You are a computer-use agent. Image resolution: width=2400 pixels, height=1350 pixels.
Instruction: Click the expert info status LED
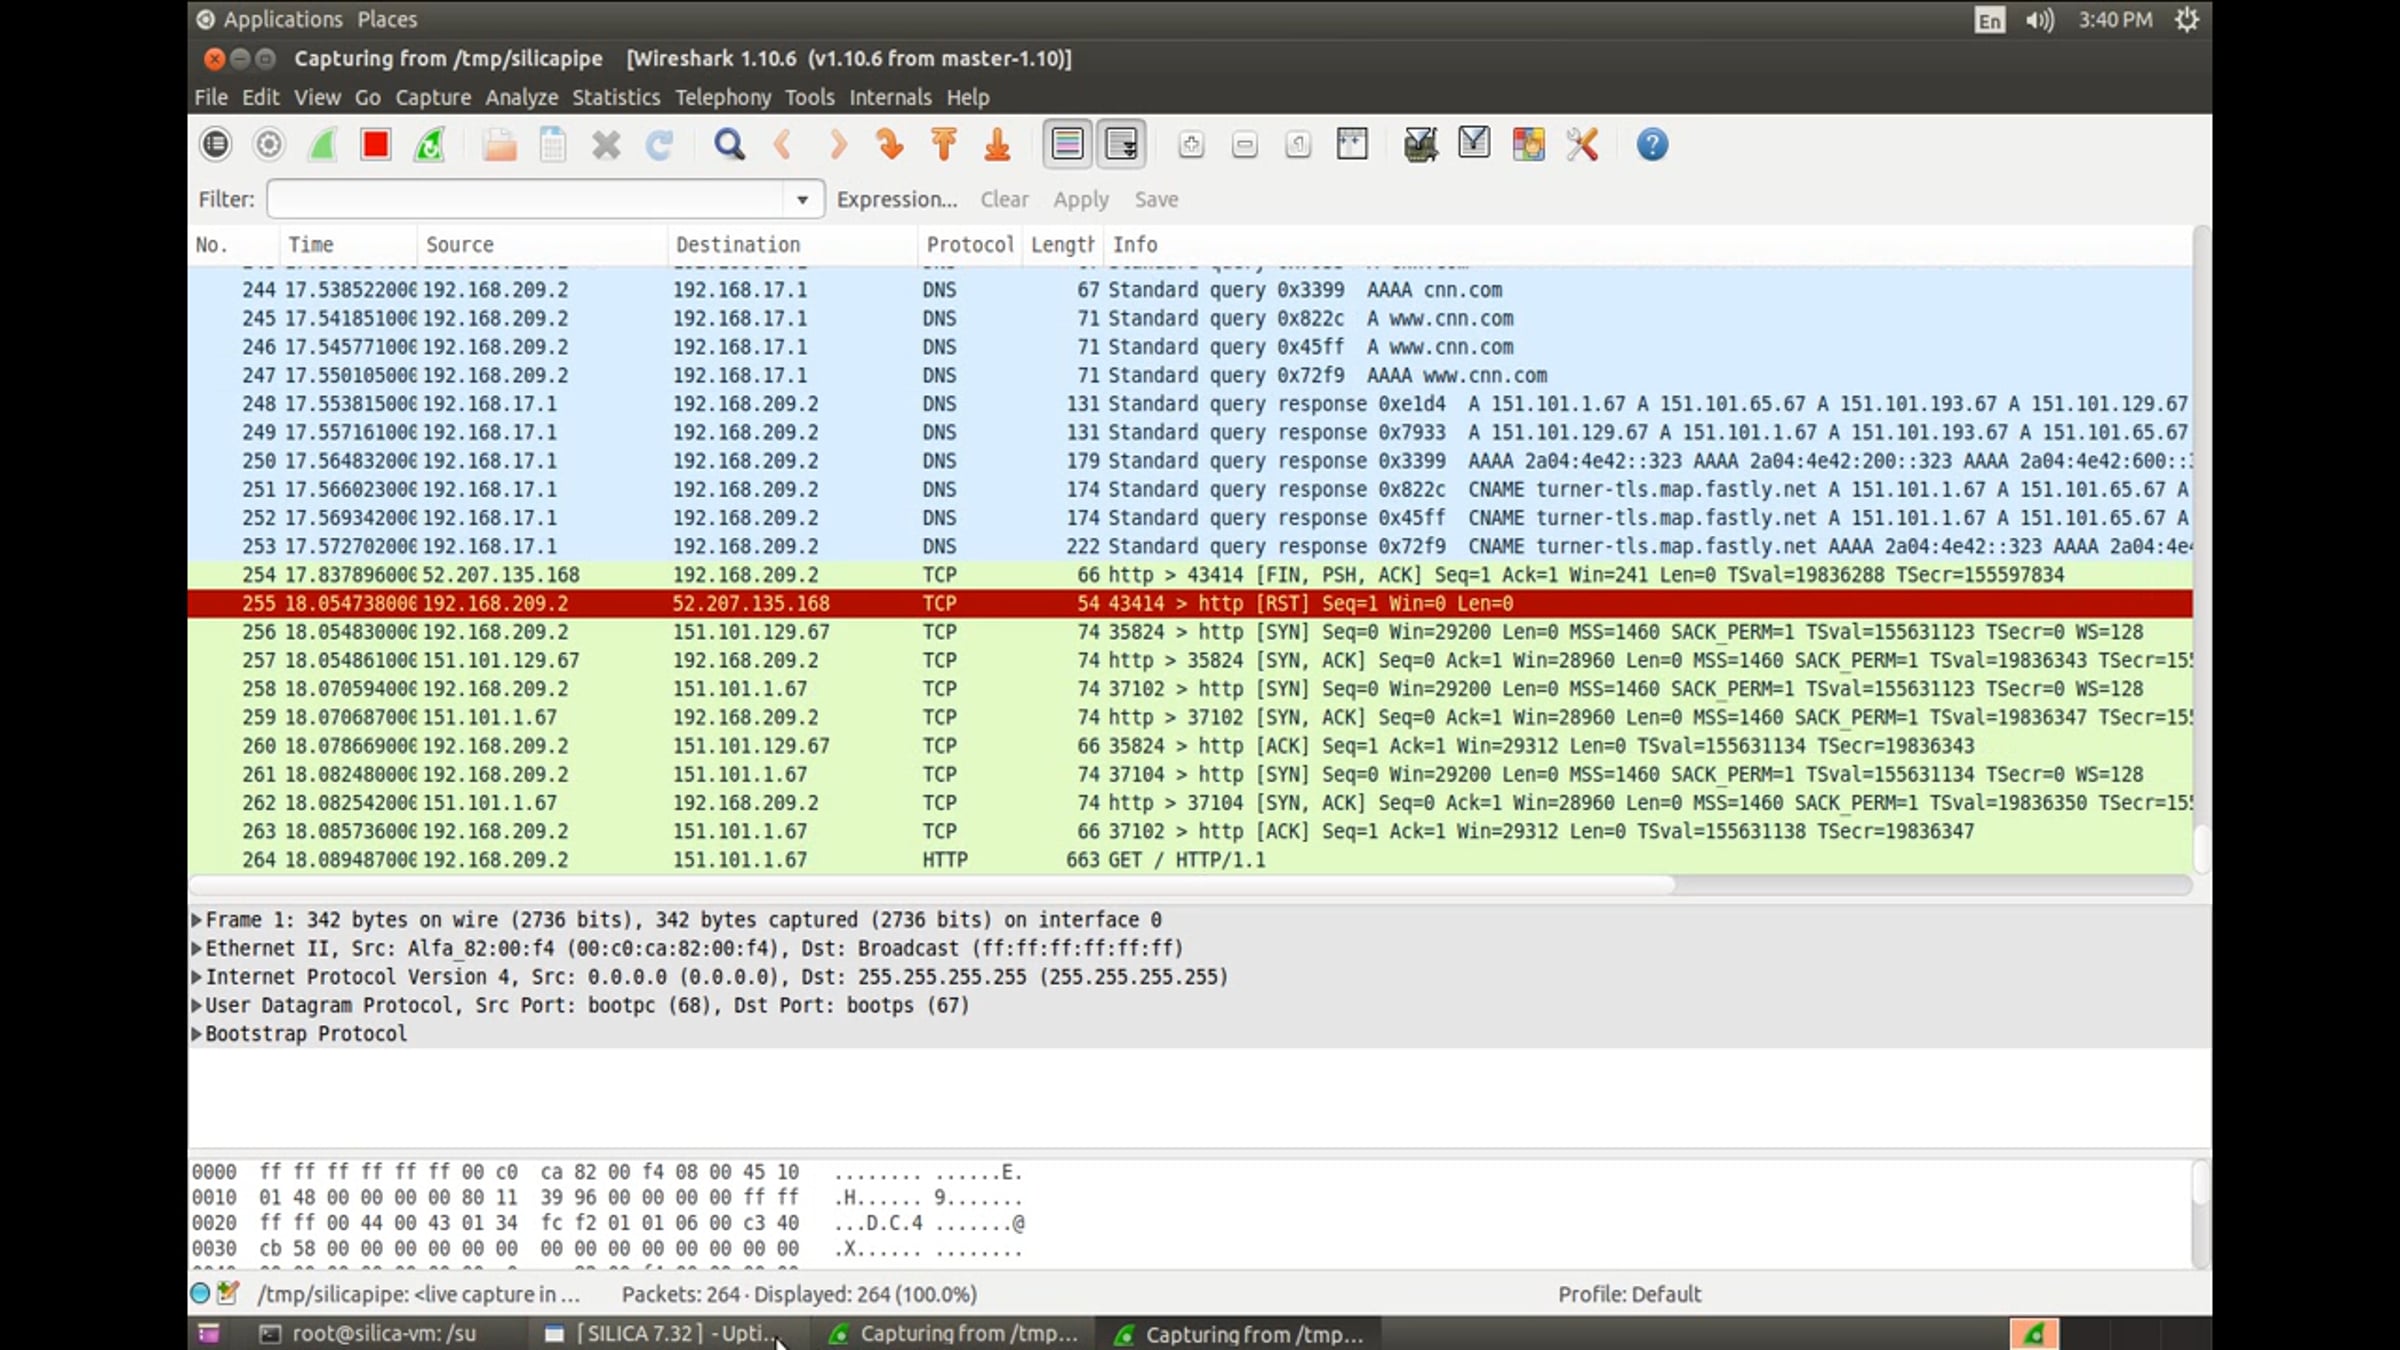tap(200, 1294)
